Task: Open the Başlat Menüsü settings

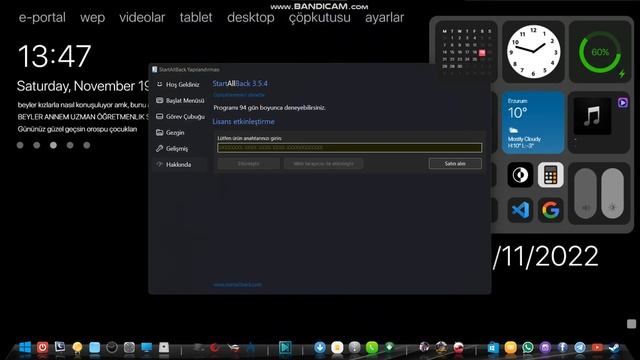Action: (180, 100)
